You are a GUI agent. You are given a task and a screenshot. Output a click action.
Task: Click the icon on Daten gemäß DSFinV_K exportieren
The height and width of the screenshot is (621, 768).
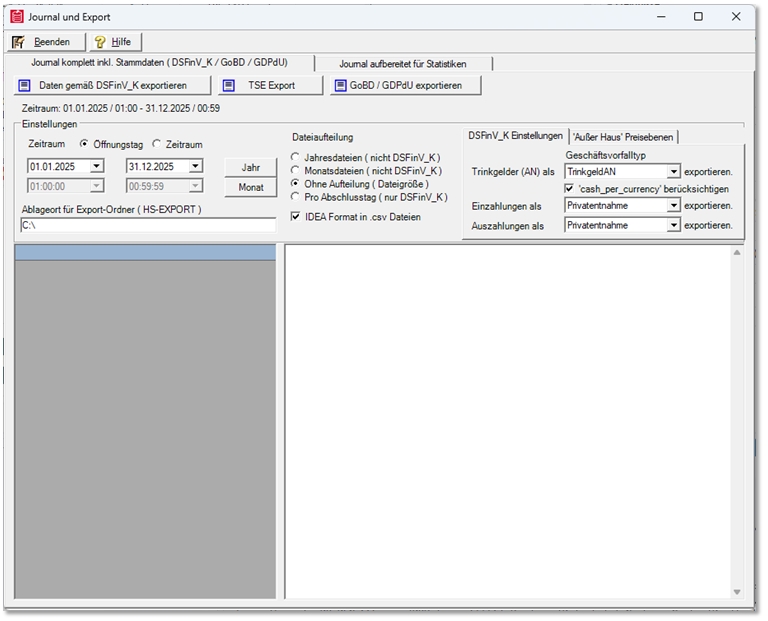(x=25, y=86)
